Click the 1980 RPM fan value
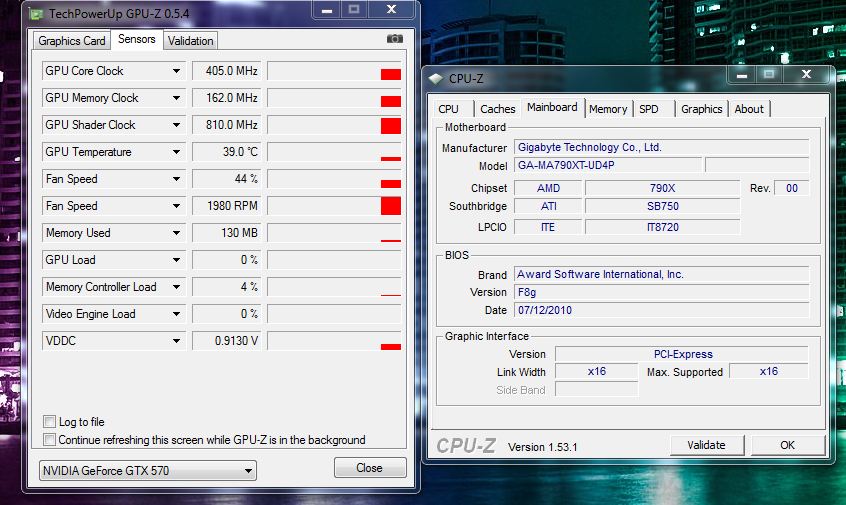846x505 pixels. (x=227, y=206)
